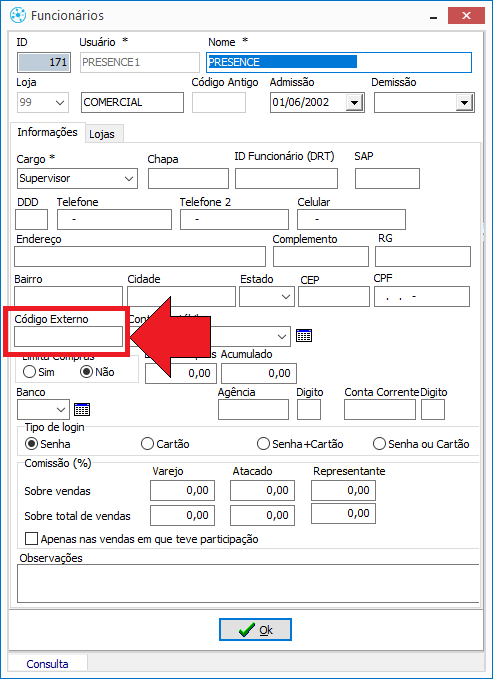This screenshot has width=493, height=679.
Task: Click the DDD input field
Action: 32,220
